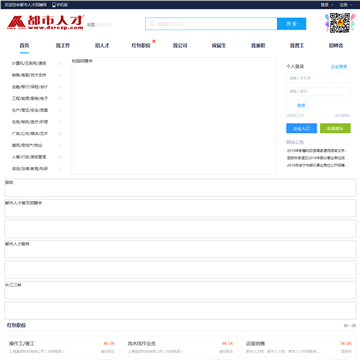Expand the 广告/公关/媒体/艺术 category arrow
This screenshot has height=360, width=360.
pos(60,134)
